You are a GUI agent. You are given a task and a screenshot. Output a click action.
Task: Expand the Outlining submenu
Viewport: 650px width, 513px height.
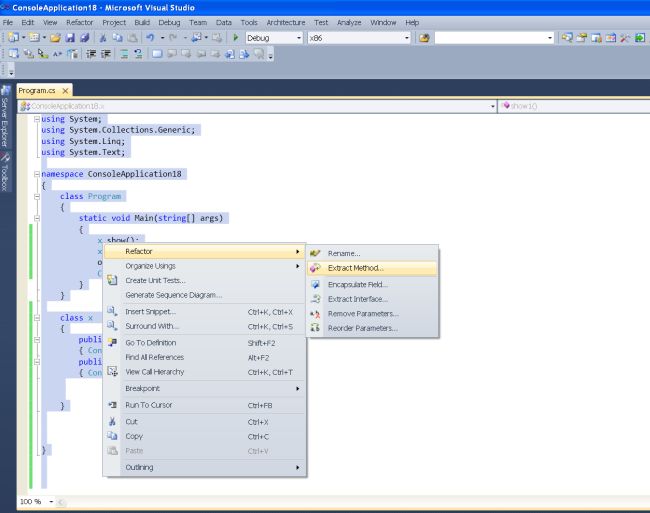(x=205, y=467)
